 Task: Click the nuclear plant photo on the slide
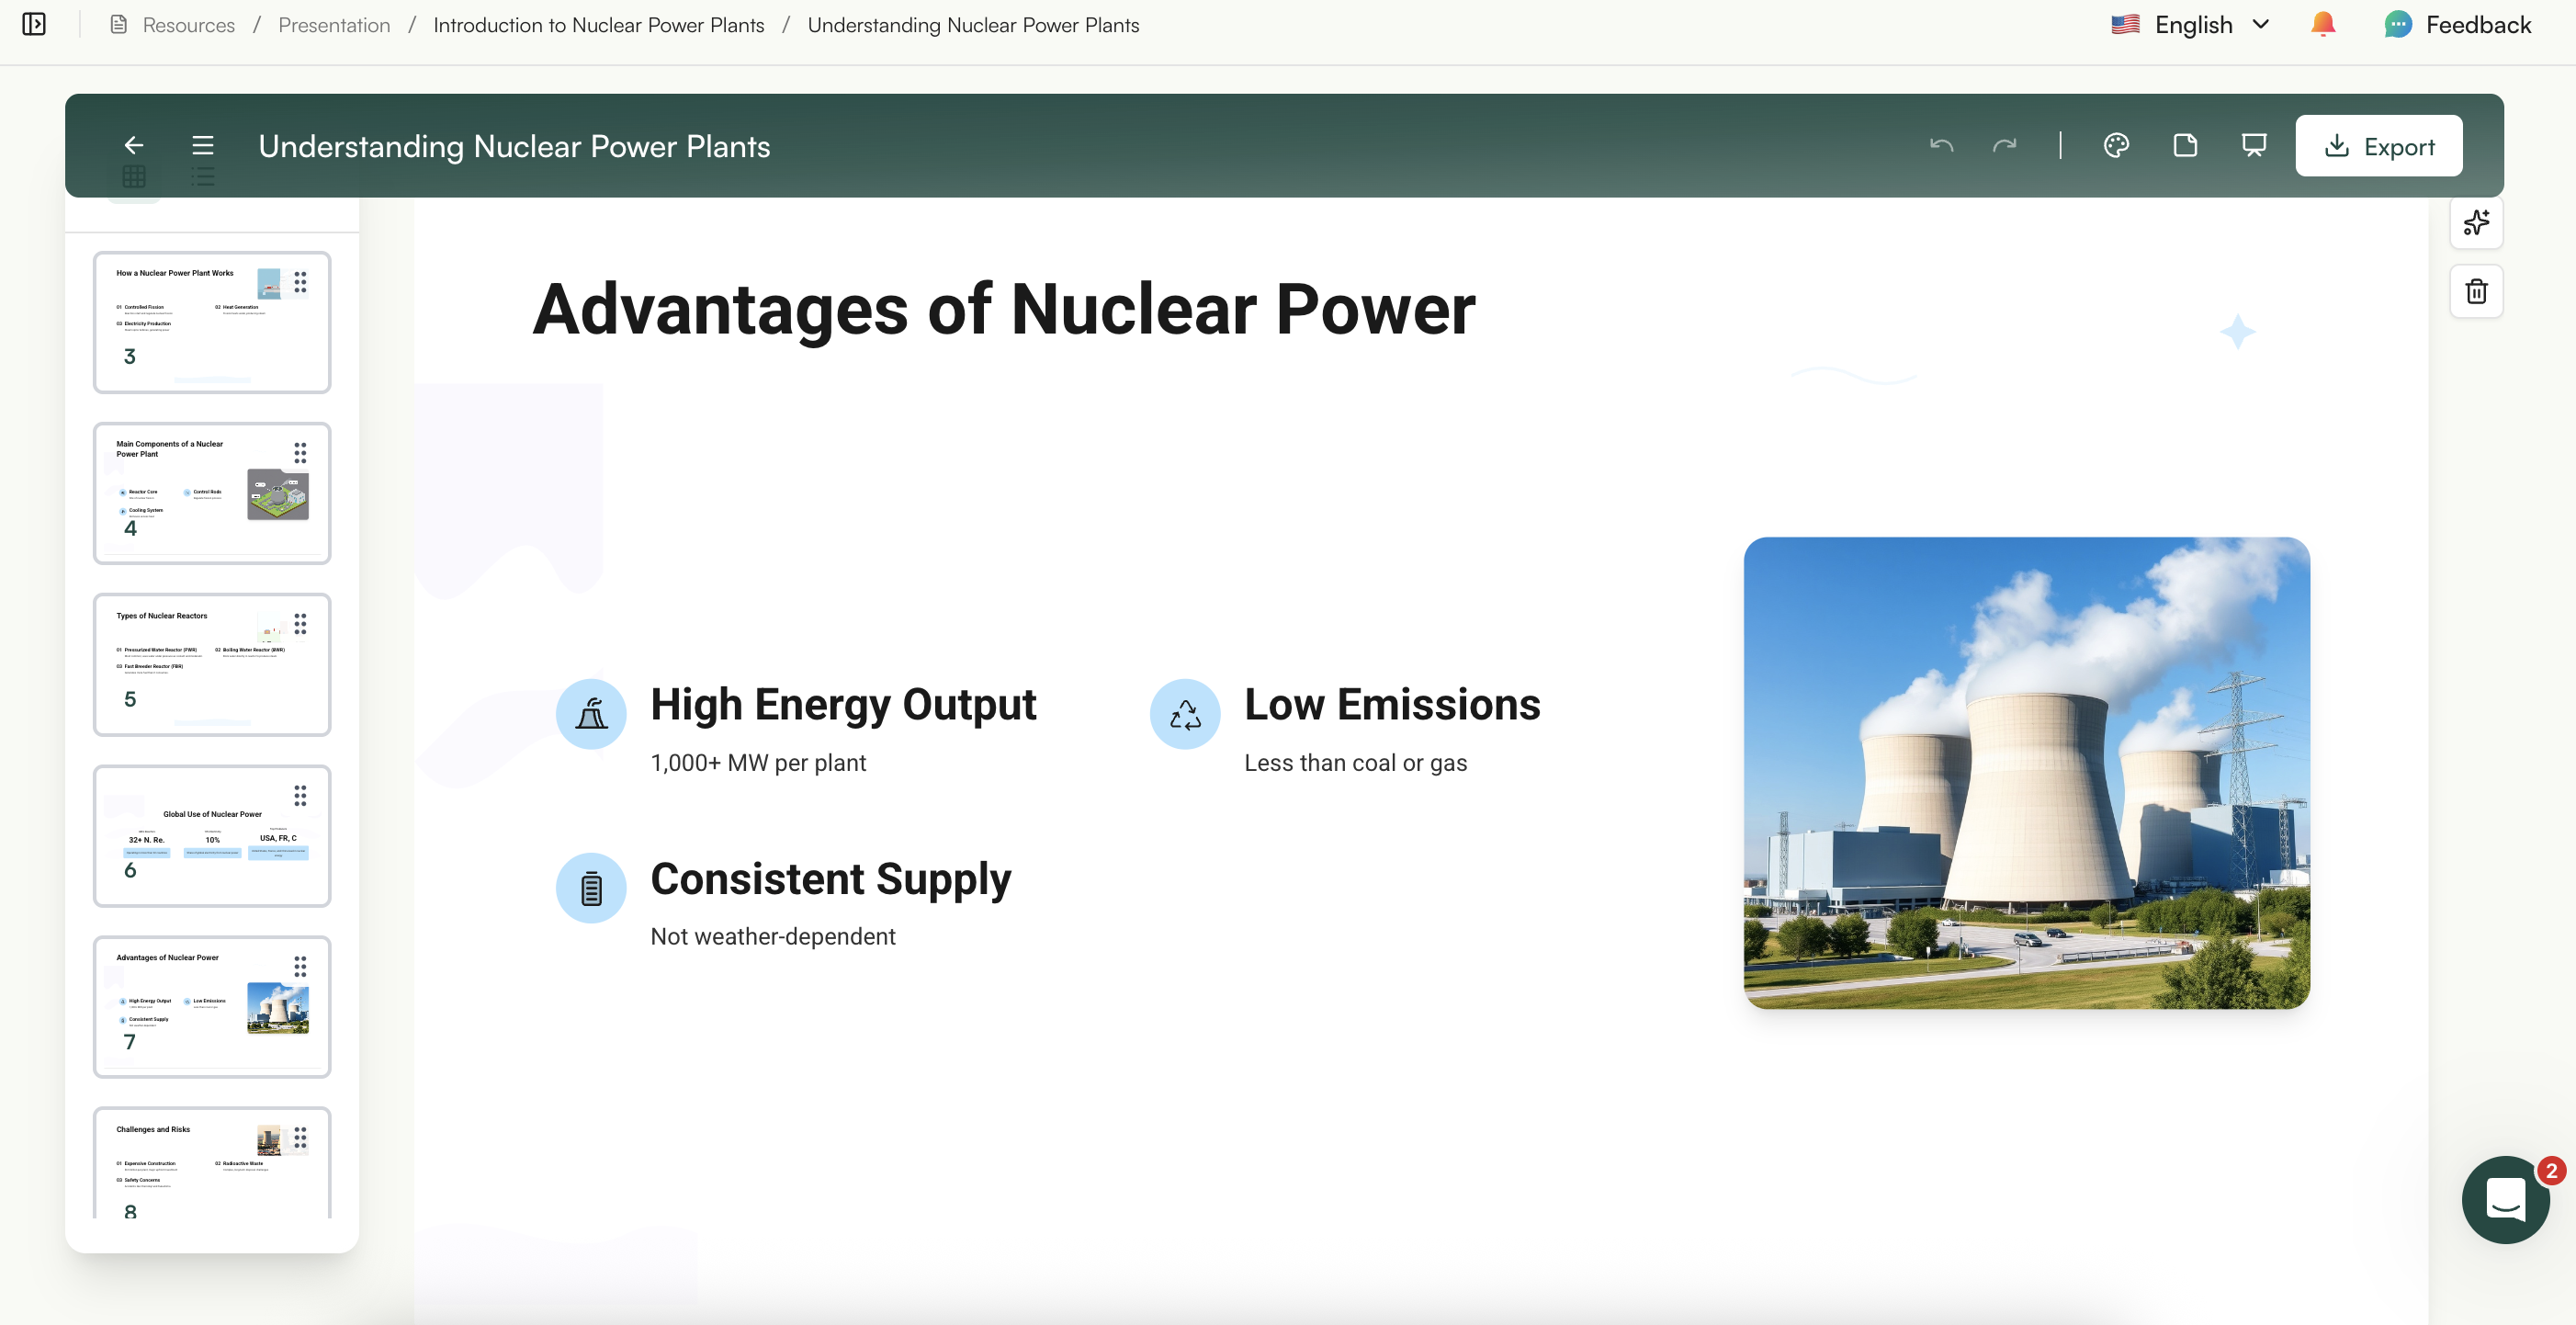point(2026,773)
